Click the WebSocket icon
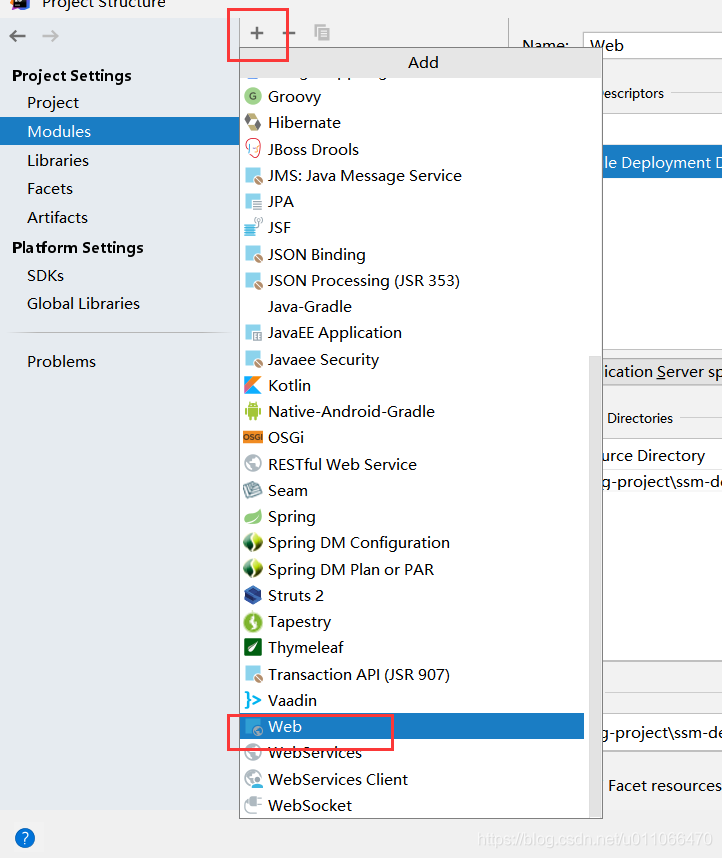This screenshot has width=722, height=858. (253, 805)
